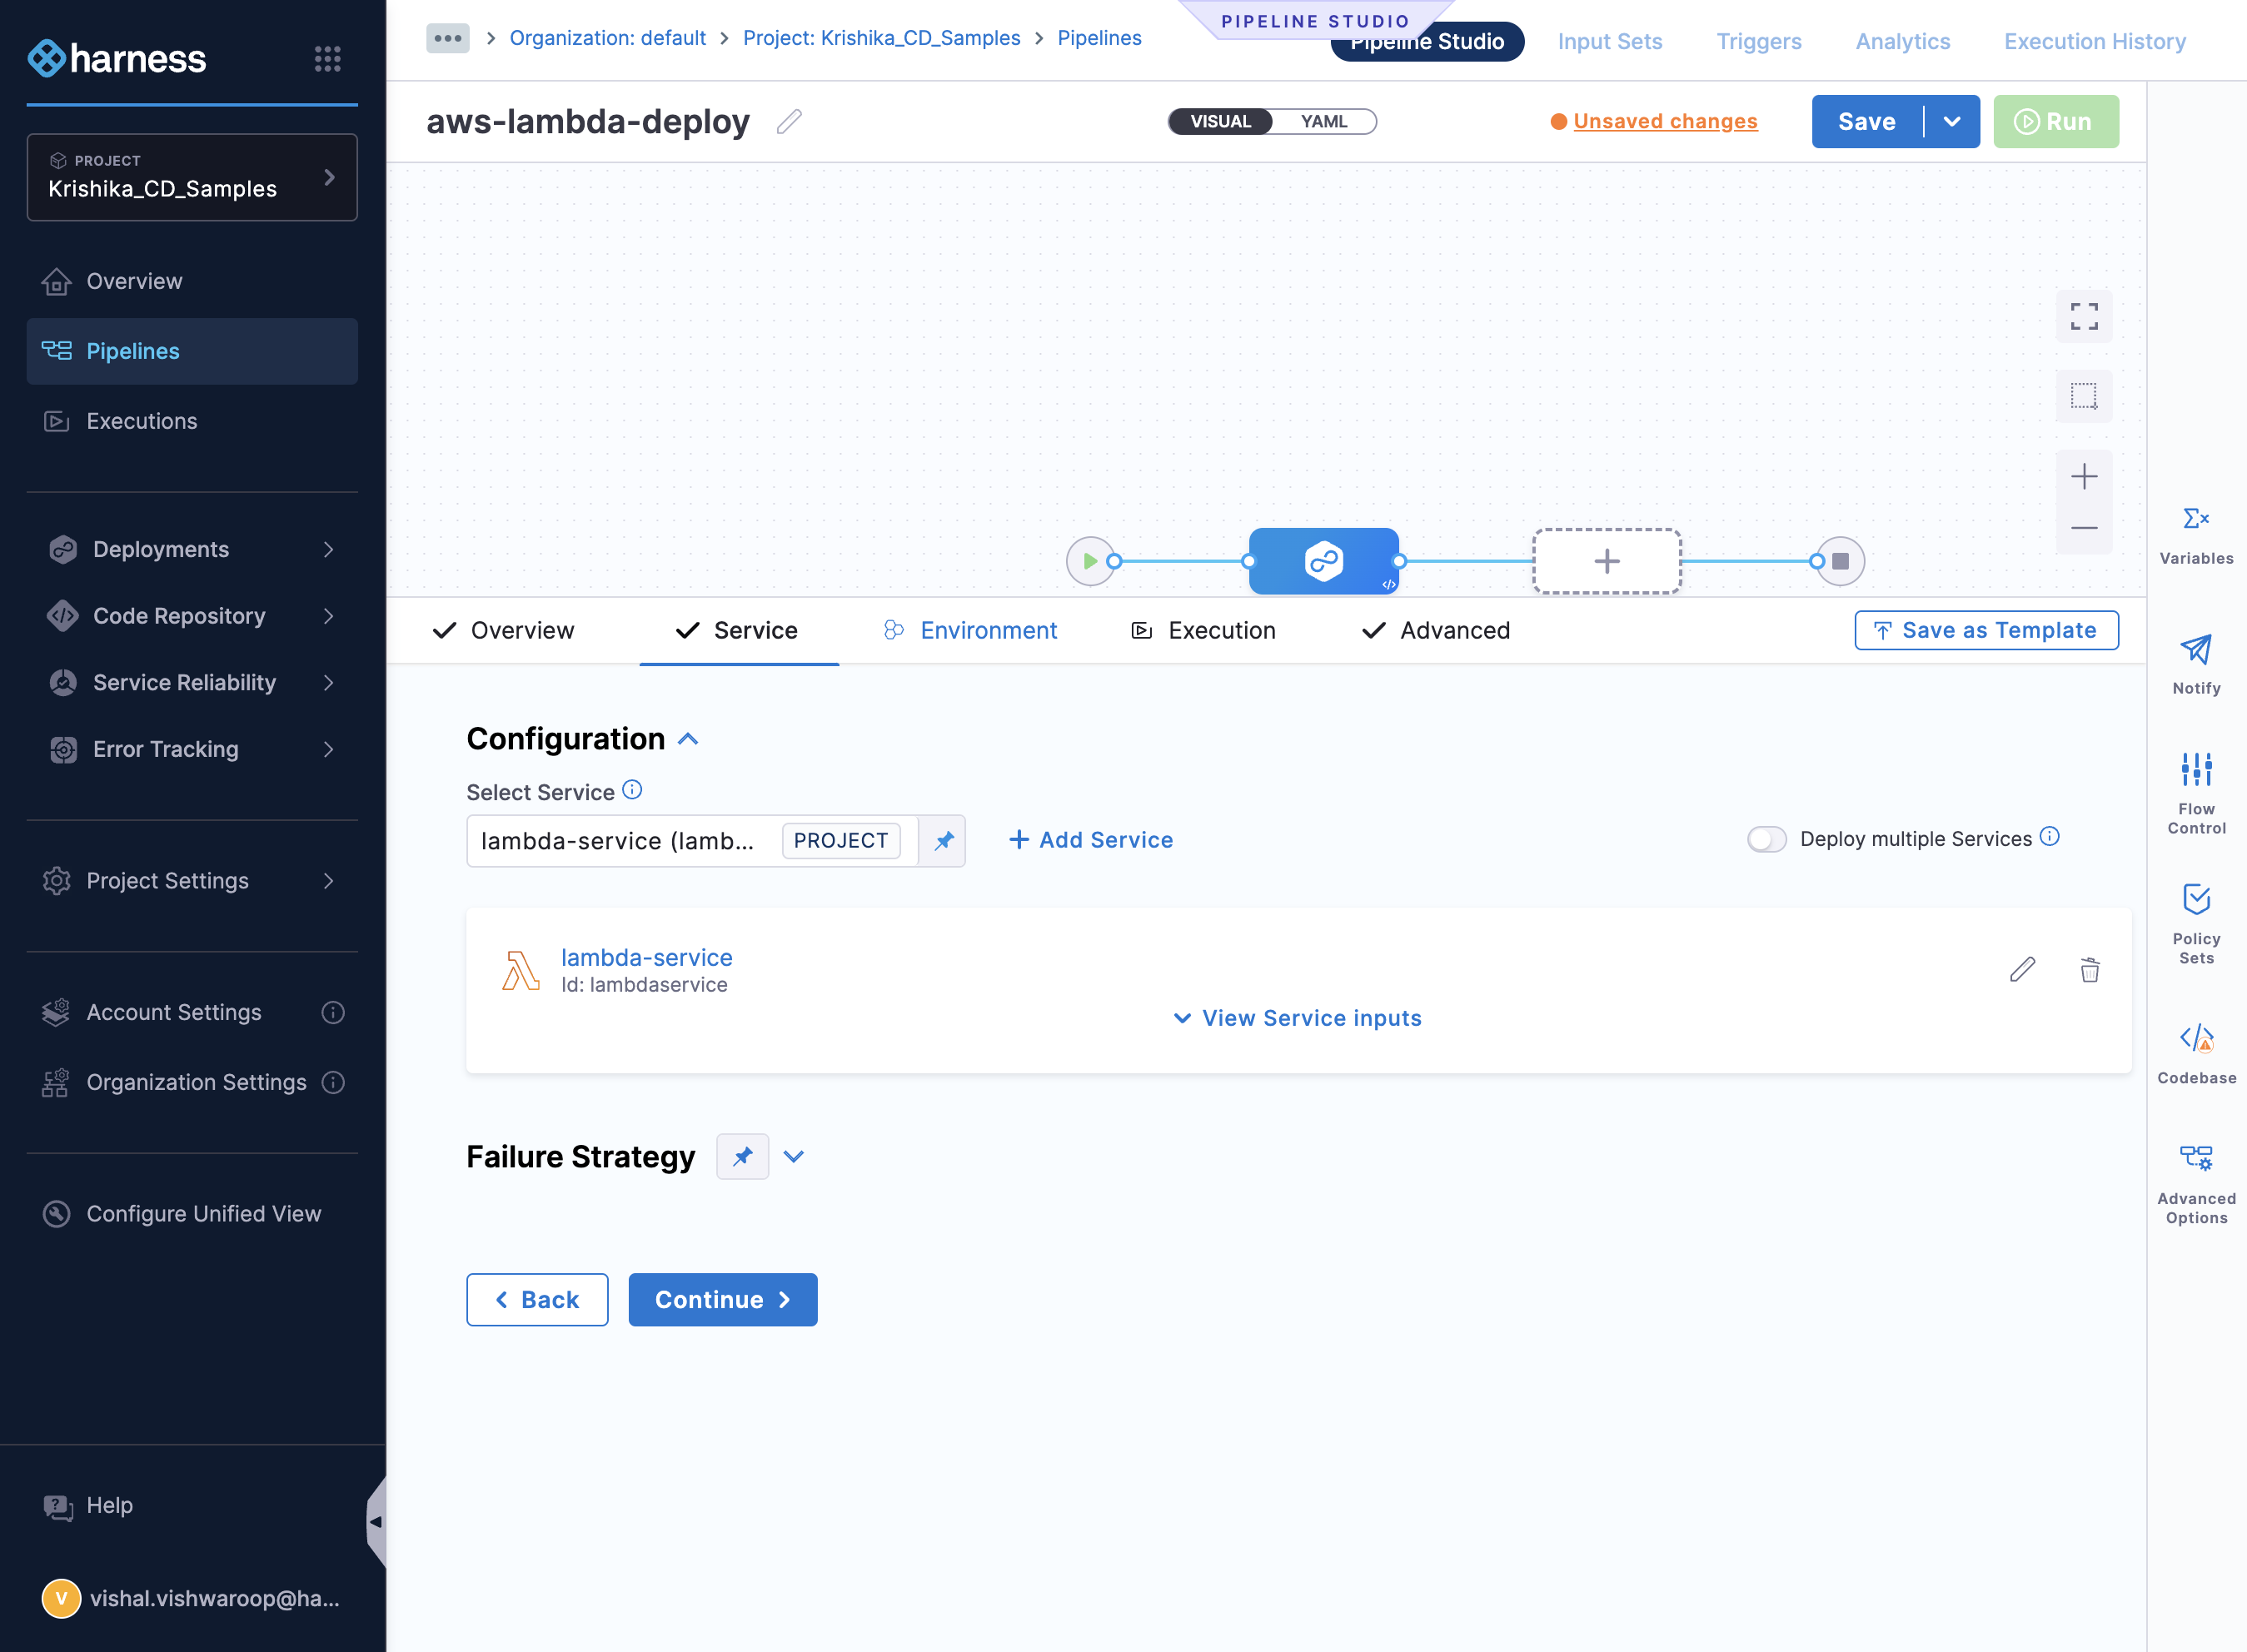Screen dimensions: 2247x1652
Task: Click Save as Template
Action: coord(1986,631)
